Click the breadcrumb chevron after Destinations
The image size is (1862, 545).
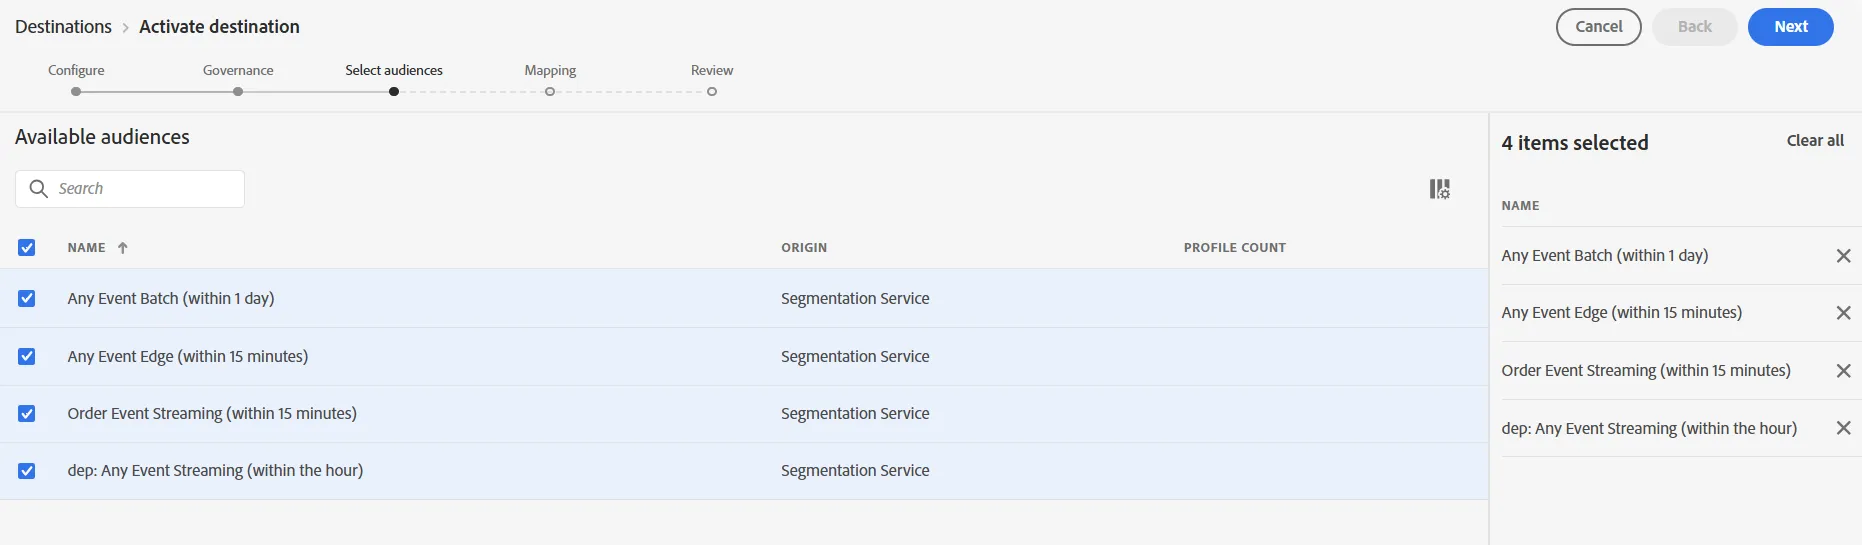click(x=126, y=28)
